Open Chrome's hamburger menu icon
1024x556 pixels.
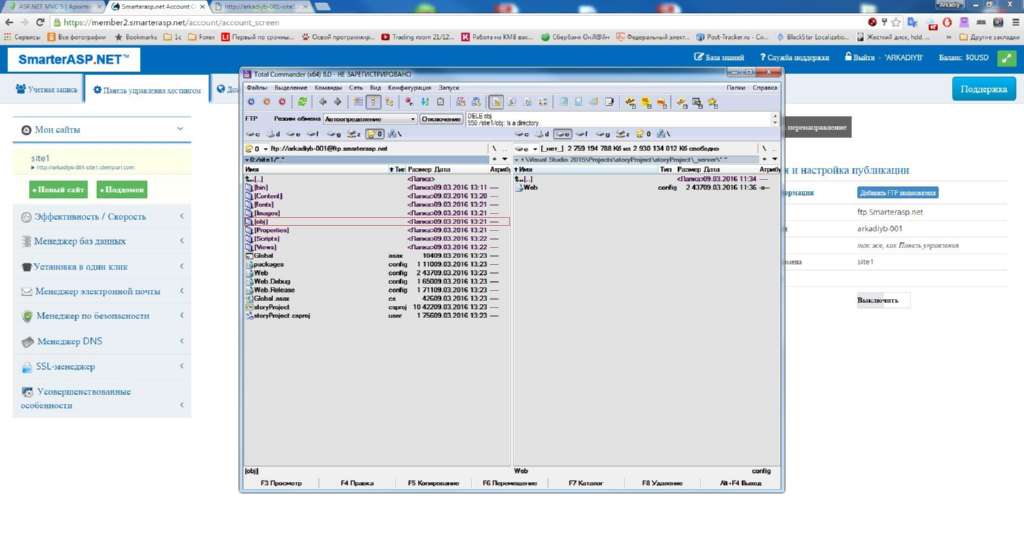(1016, 22)
